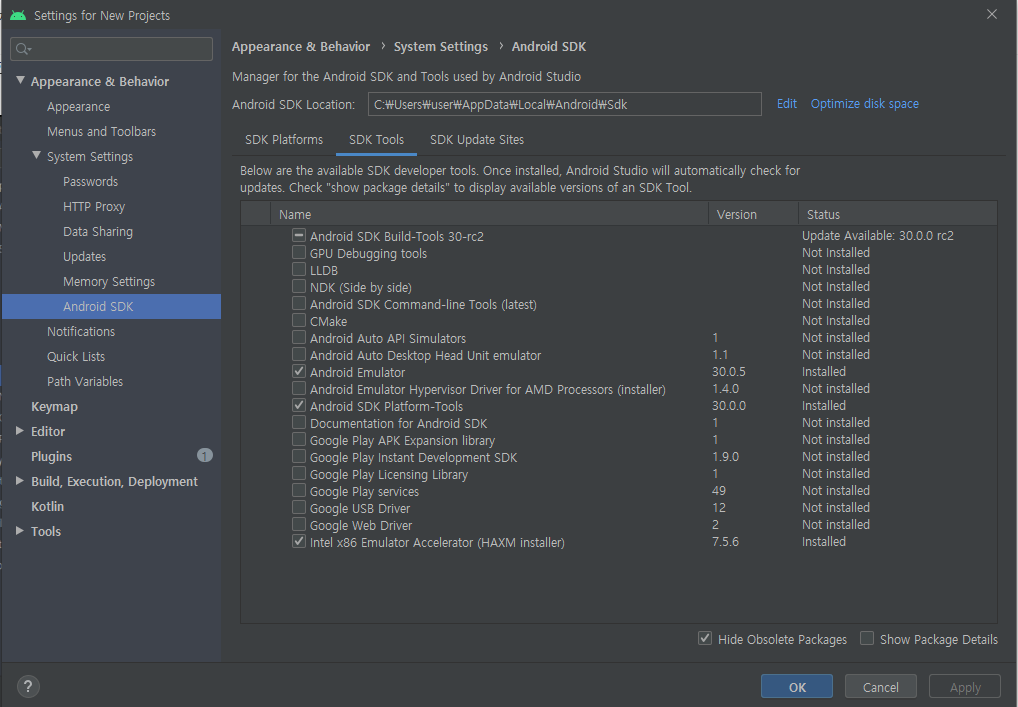The image size is (1018, 707).
Task: Focus the settings search field
Action: click(x=112, y=49)
